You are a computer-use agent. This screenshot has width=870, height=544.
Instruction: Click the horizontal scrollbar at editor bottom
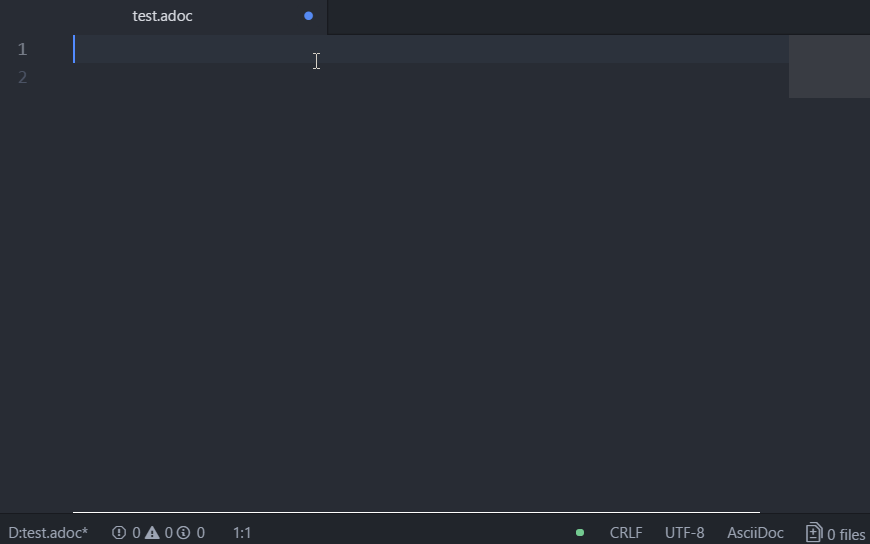pos(416,512)
